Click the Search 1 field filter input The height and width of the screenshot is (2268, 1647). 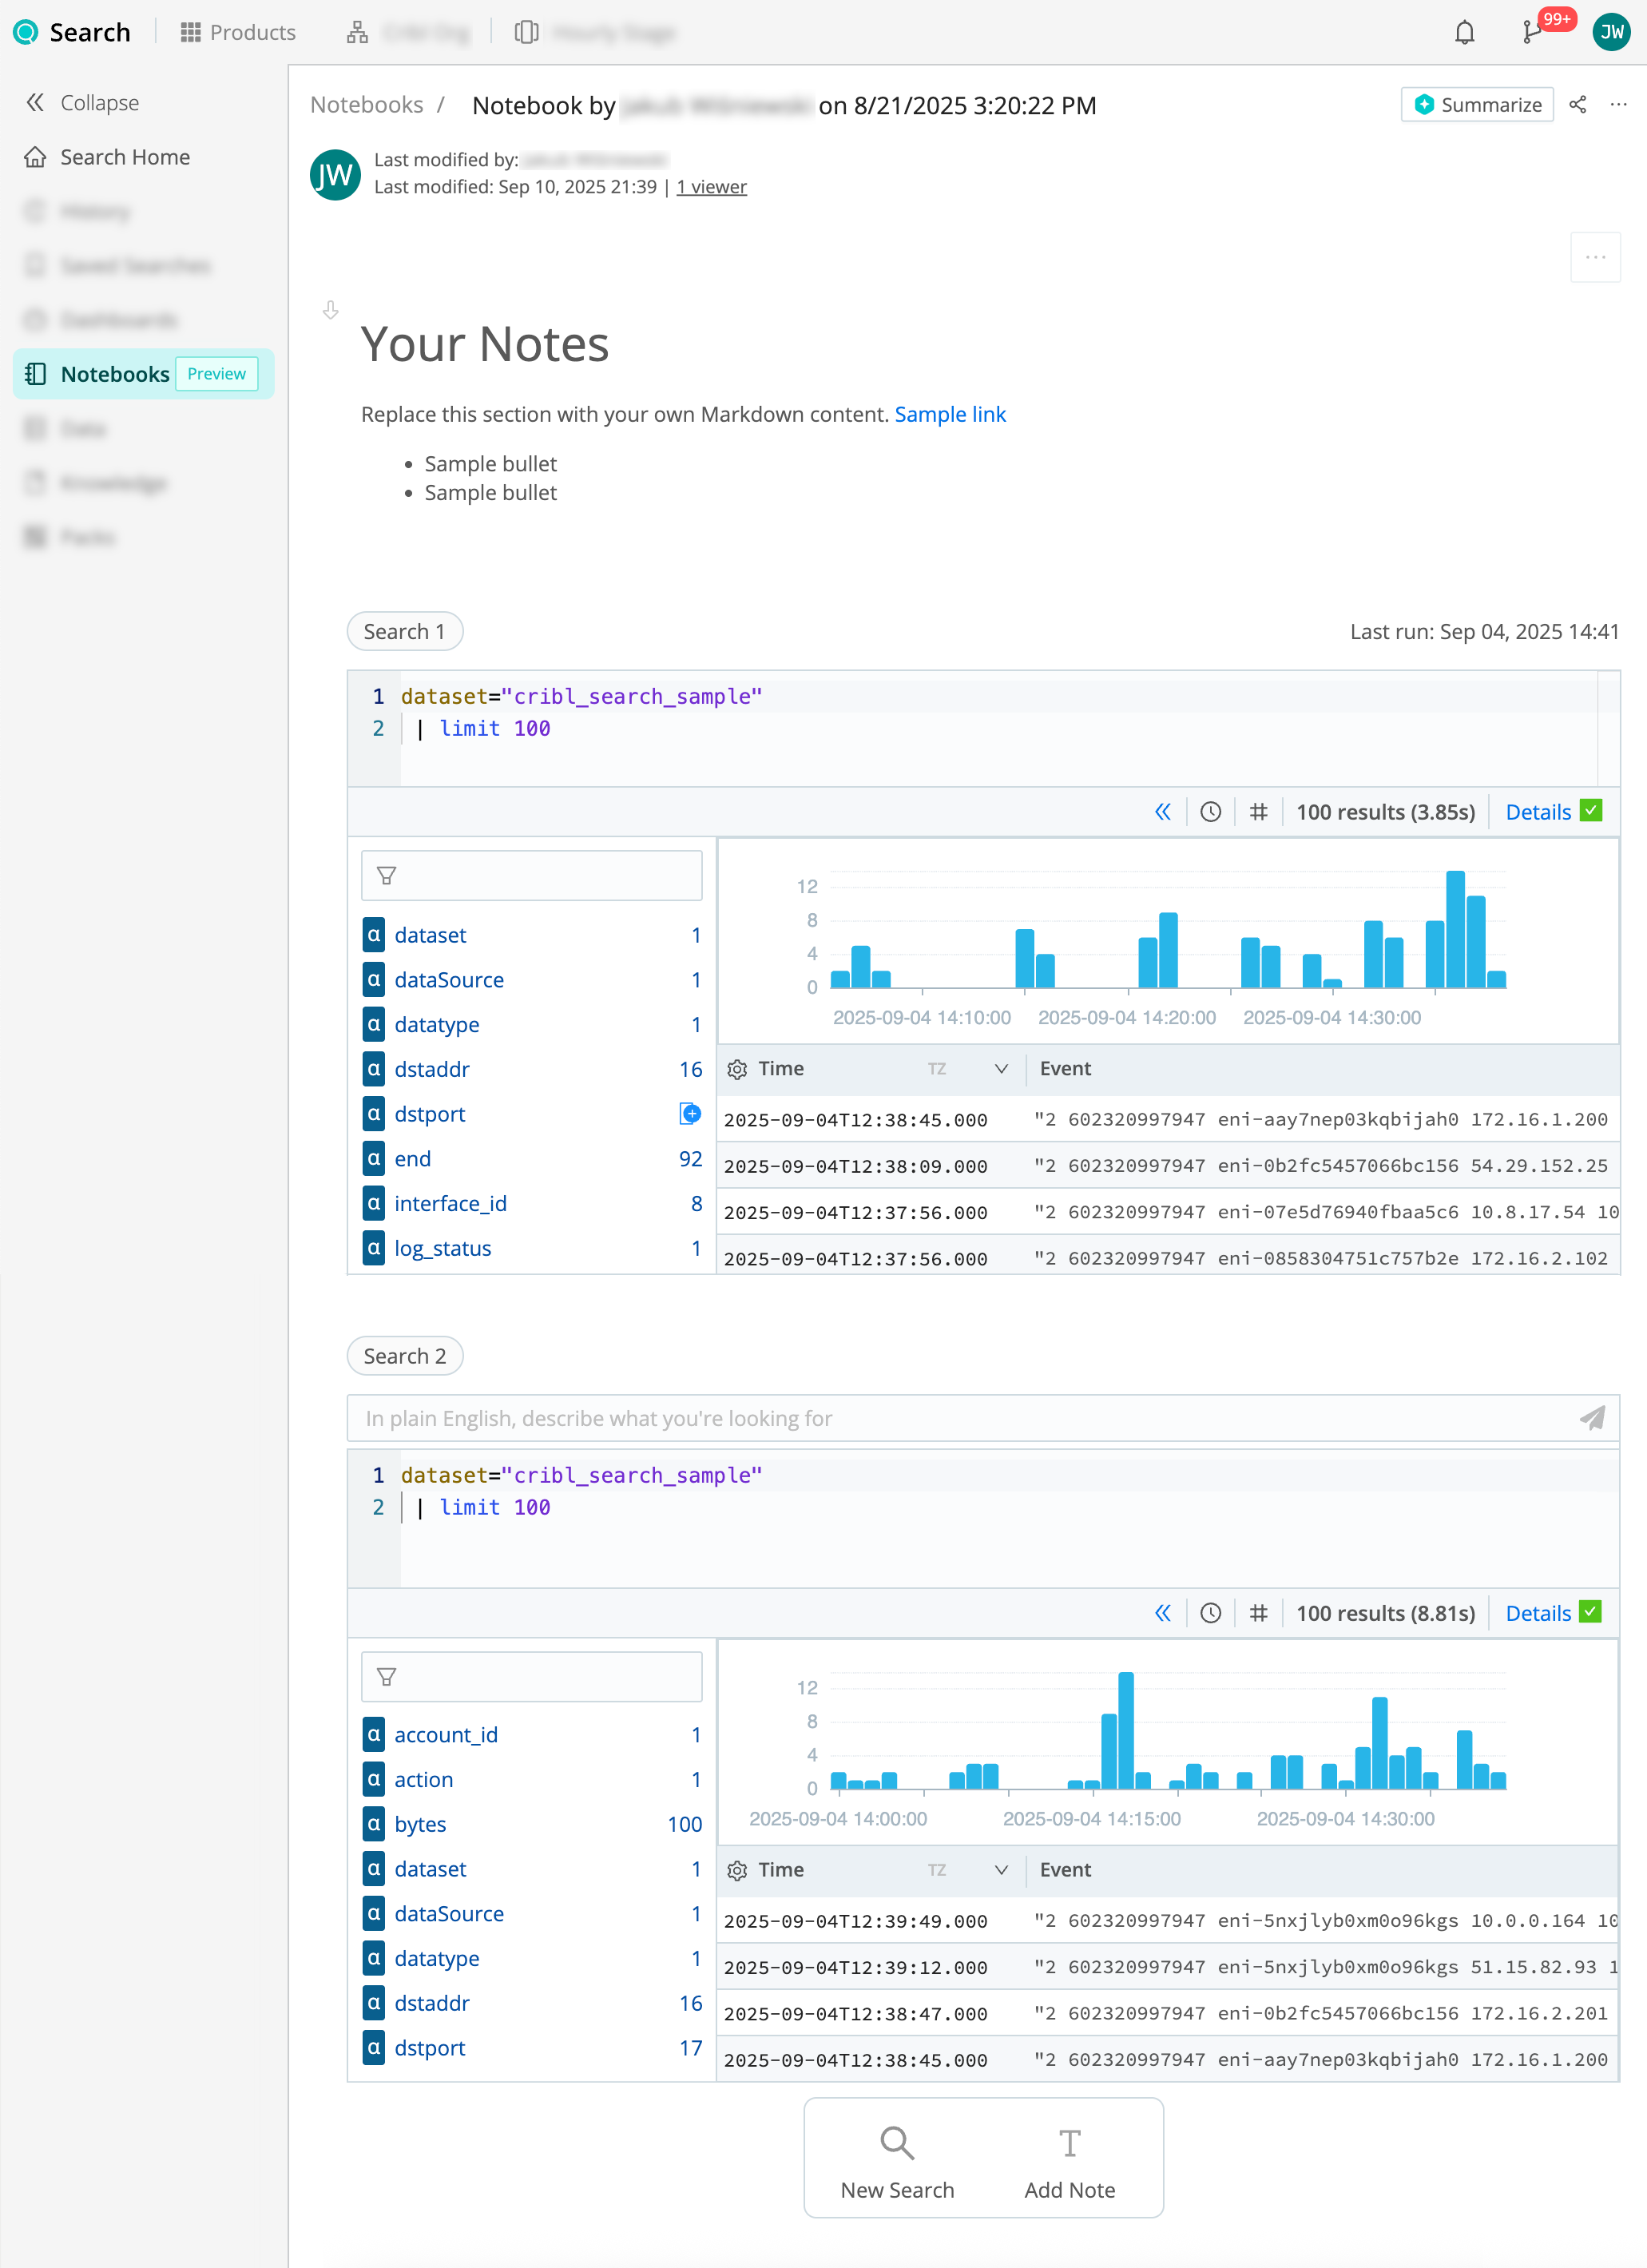(531, 876)
